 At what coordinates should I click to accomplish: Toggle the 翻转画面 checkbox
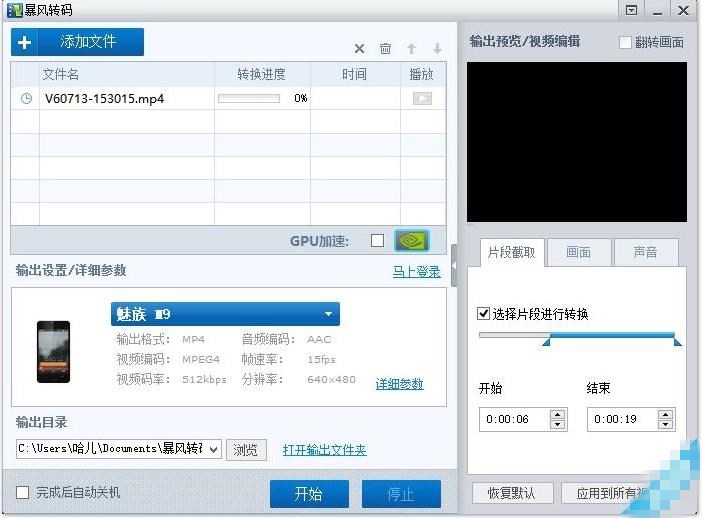[x=625, y=43]
